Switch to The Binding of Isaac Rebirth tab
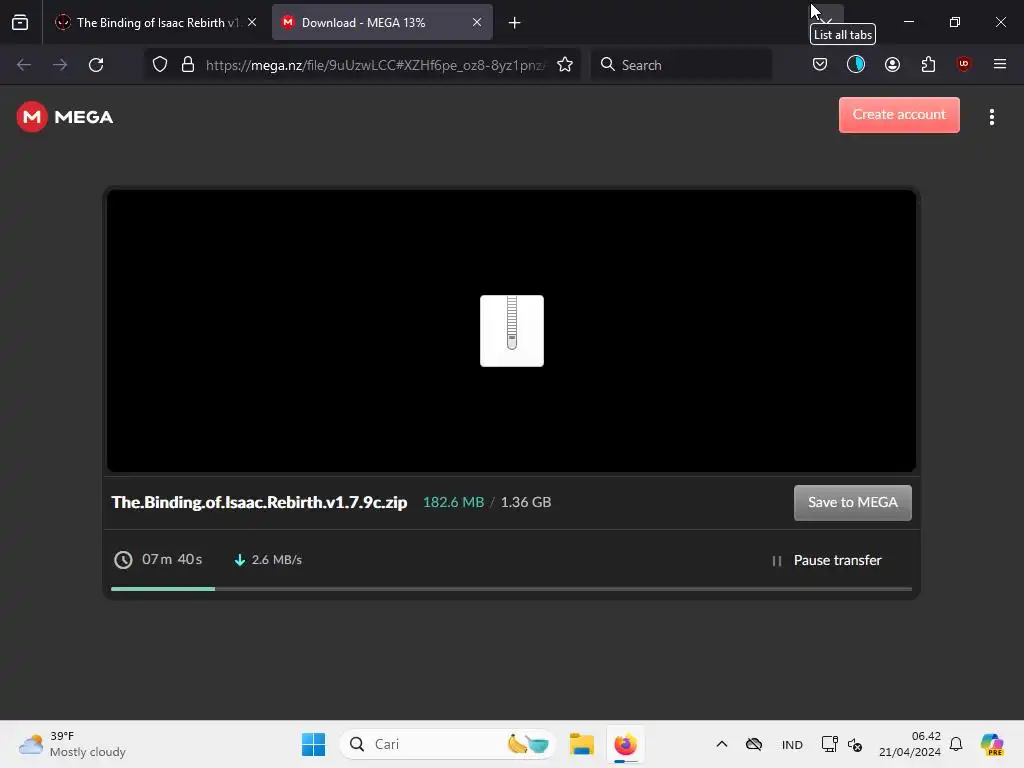This screenshot has width=1024, height=768. (x=155, y=22)
